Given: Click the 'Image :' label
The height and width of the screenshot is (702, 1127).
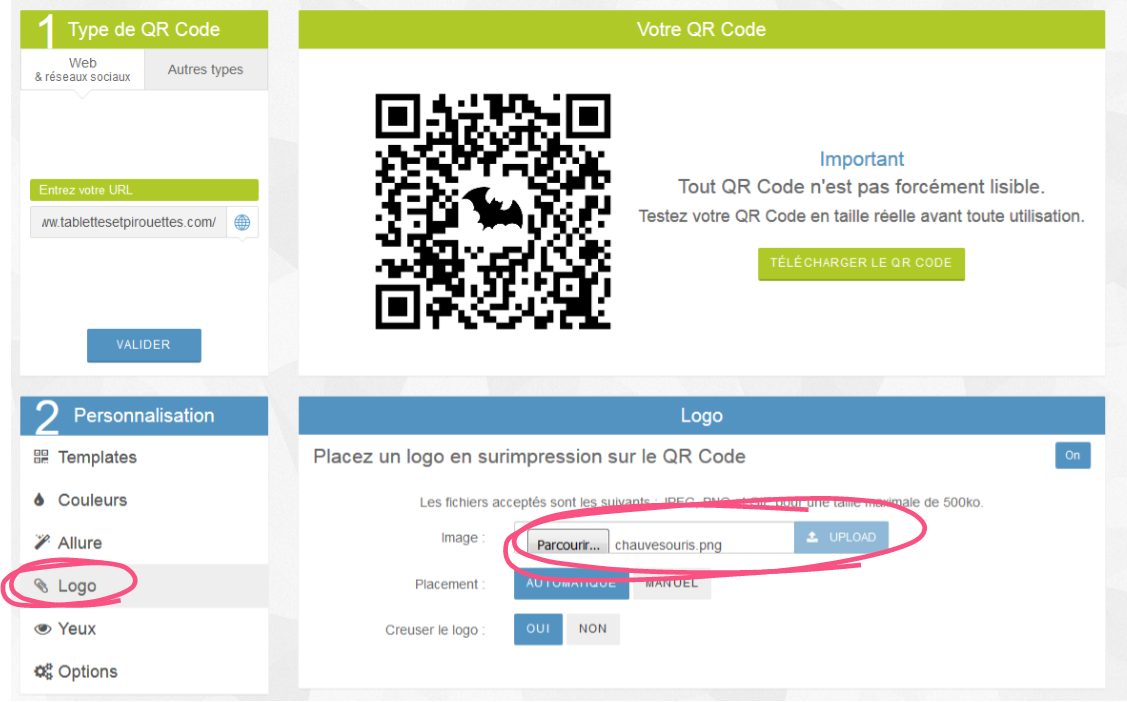Looking at the screenshot, I should pos(463,537).
